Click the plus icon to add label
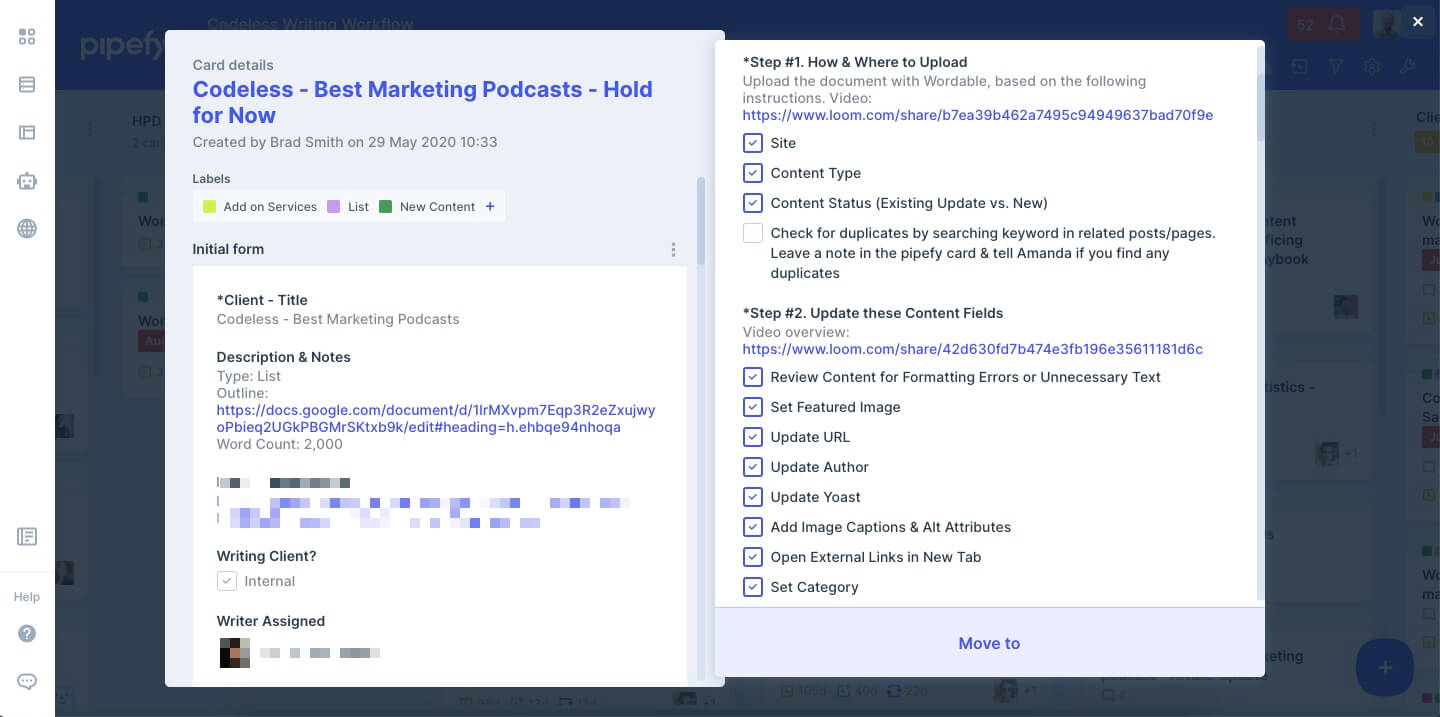 tap(490, 206)
